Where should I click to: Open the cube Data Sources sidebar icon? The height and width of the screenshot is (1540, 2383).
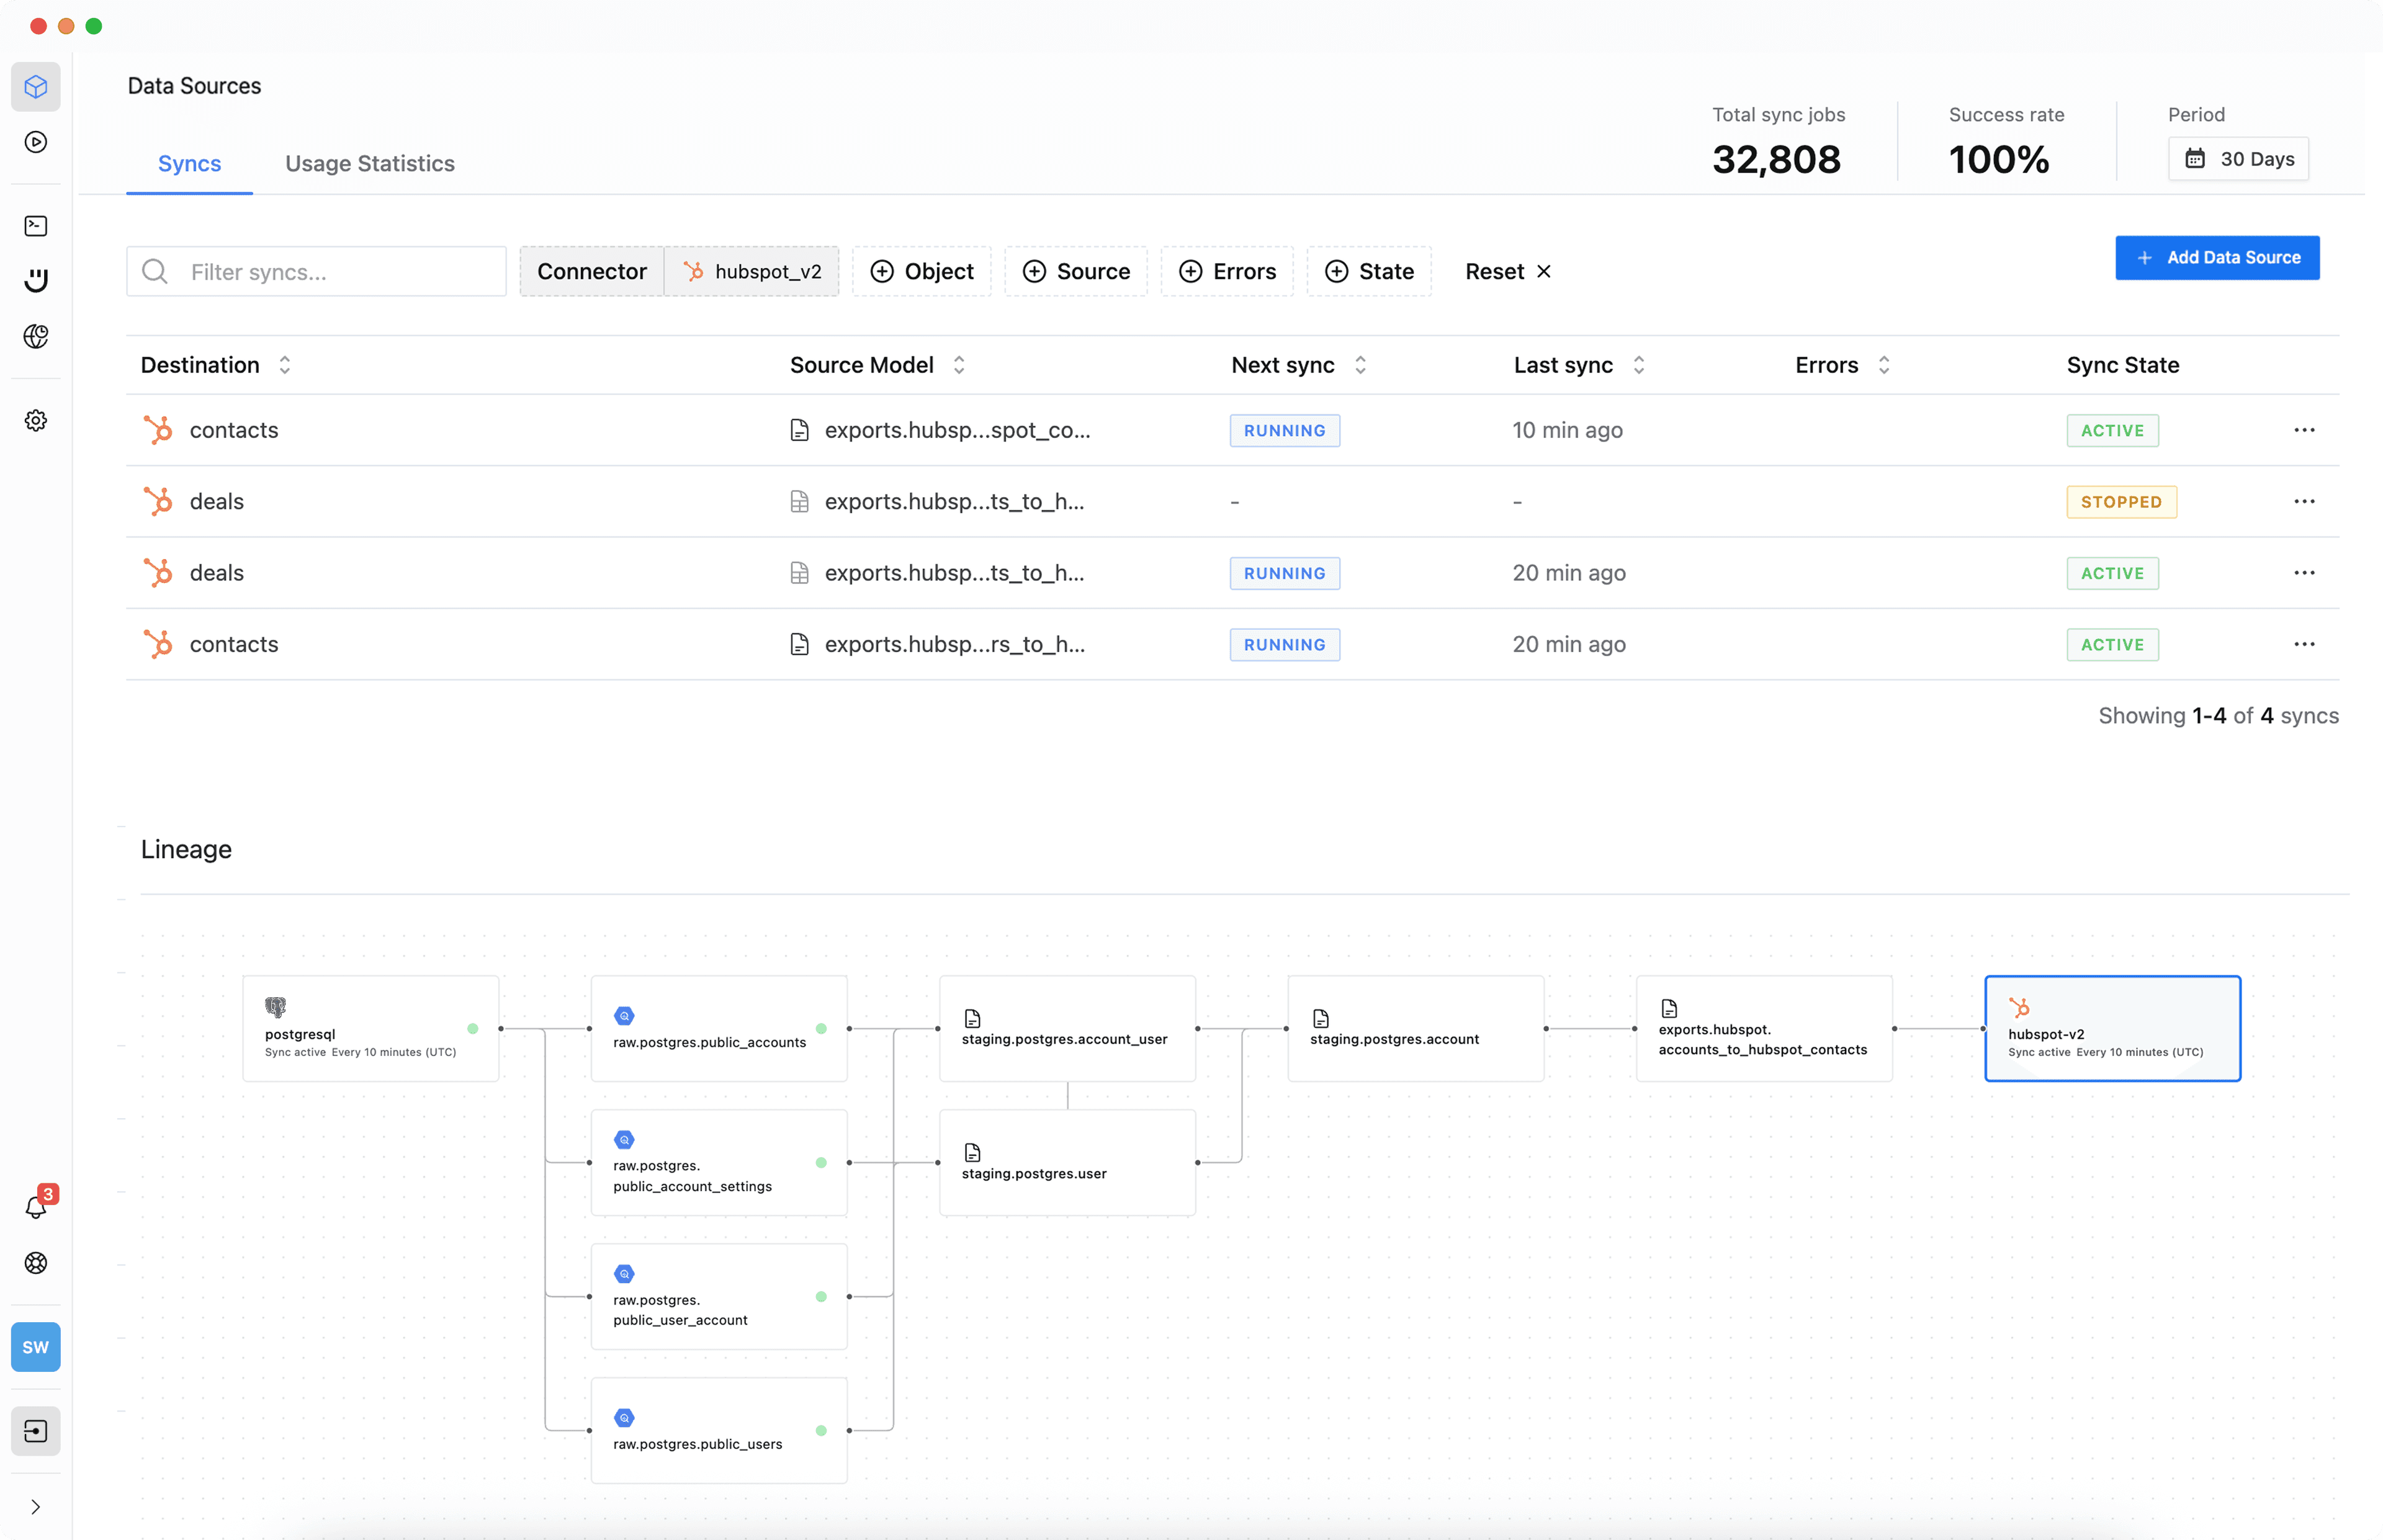(x=36, y=87)
